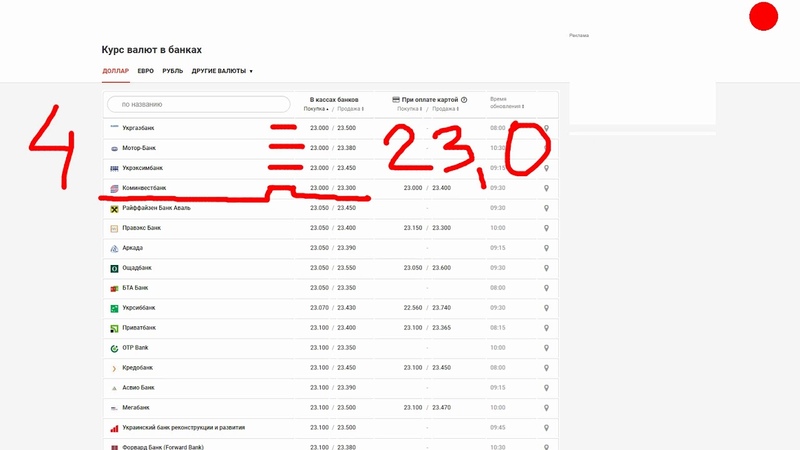This screenshot has width=800, height=450.
Task: Show Мегабанк location map pin
Action: [x=546, y=408]
